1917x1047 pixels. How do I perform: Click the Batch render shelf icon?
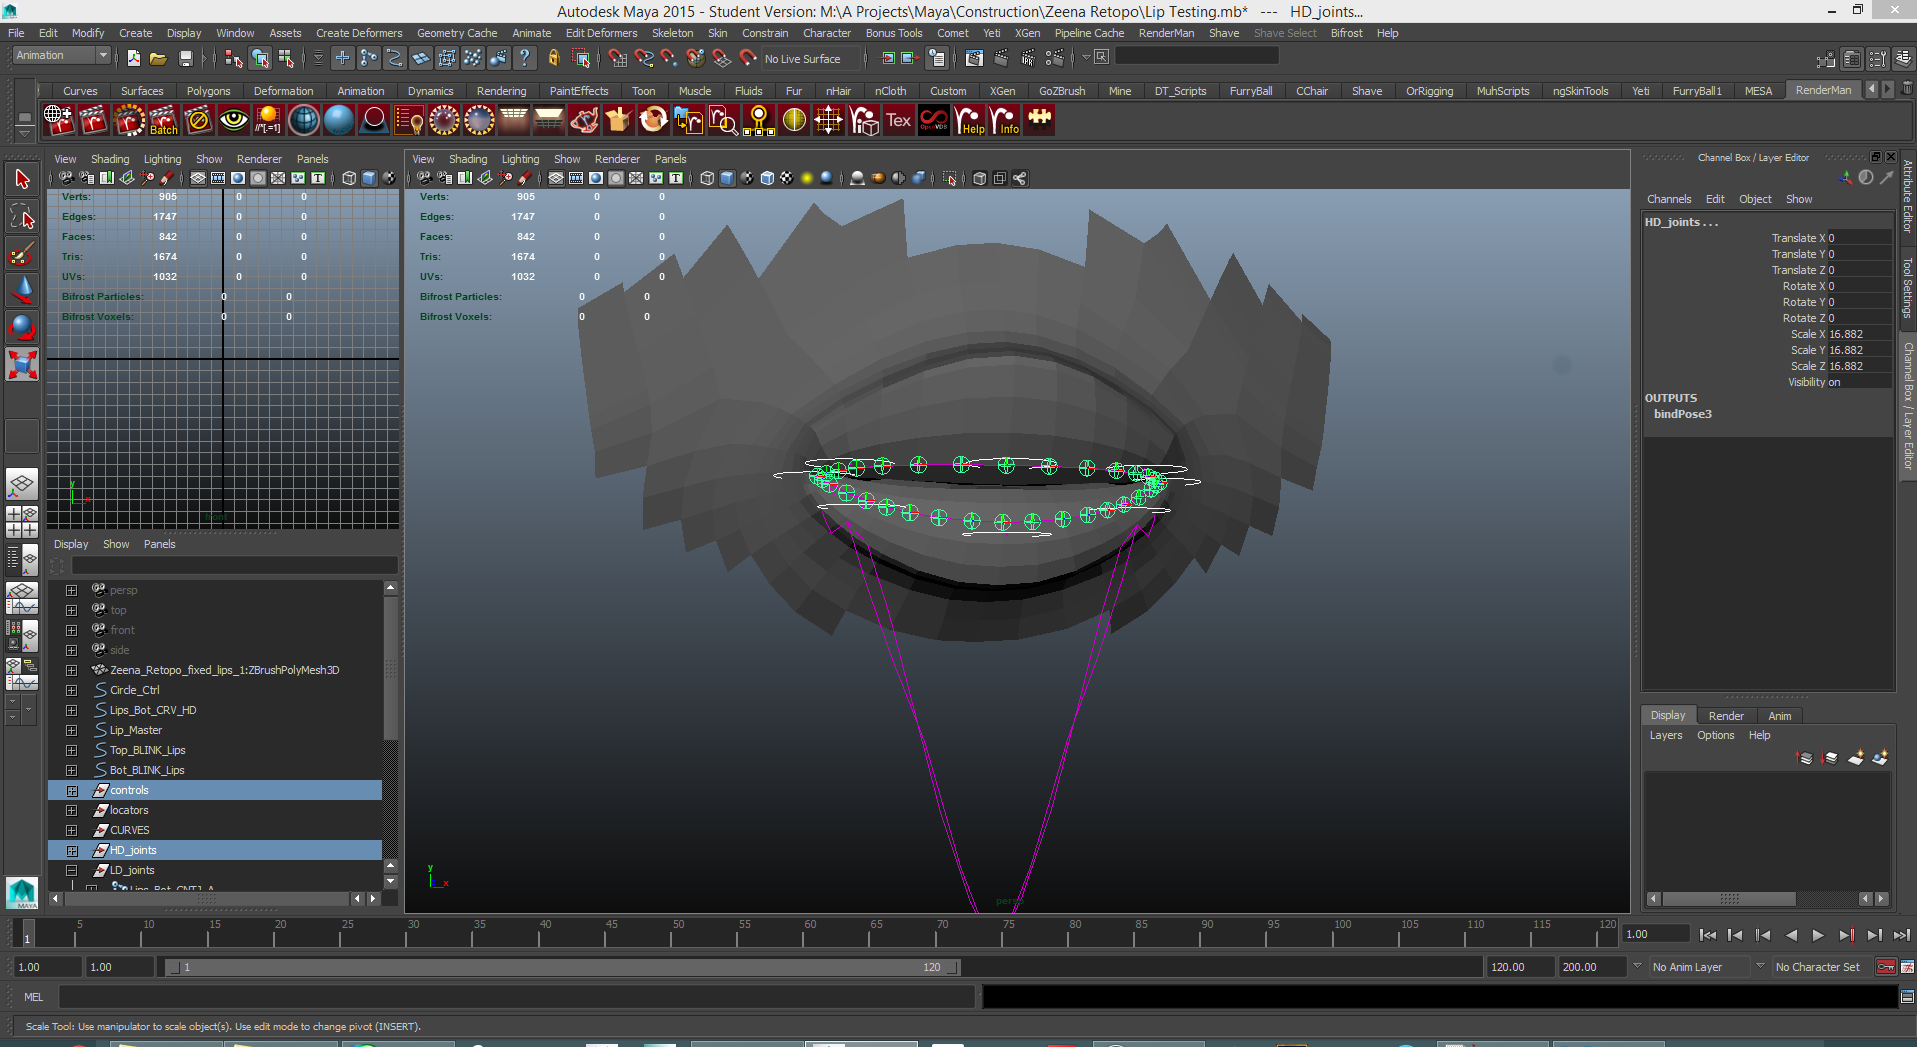pyautogui.click(x=163, y=120)
